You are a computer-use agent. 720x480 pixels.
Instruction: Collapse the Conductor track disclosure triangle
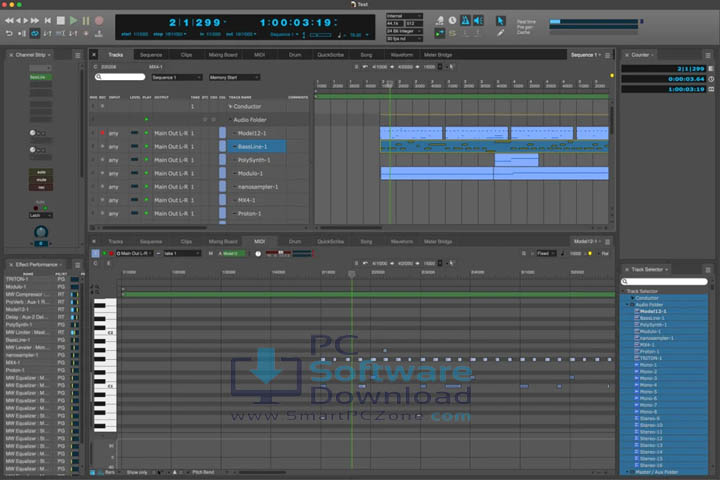pyautogui.click(x=230, y=107)
